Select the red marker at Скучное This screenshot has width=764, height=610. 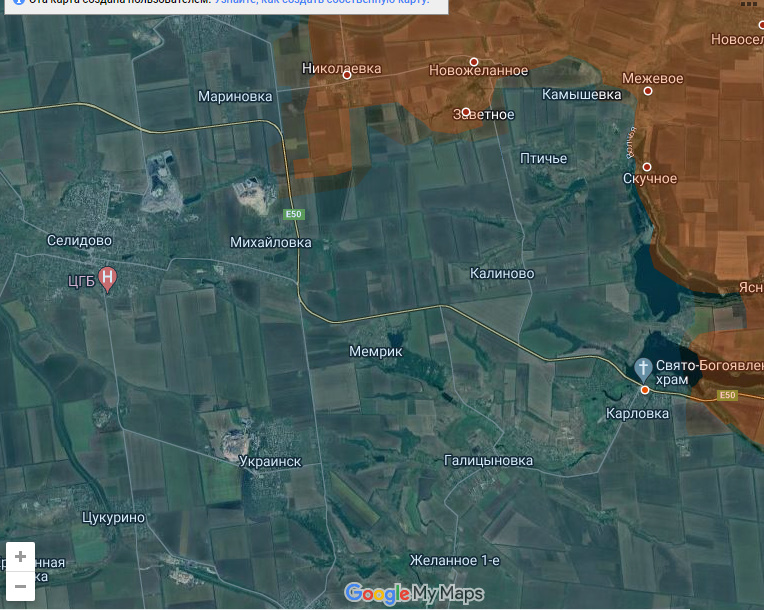(x=647, y=167)
